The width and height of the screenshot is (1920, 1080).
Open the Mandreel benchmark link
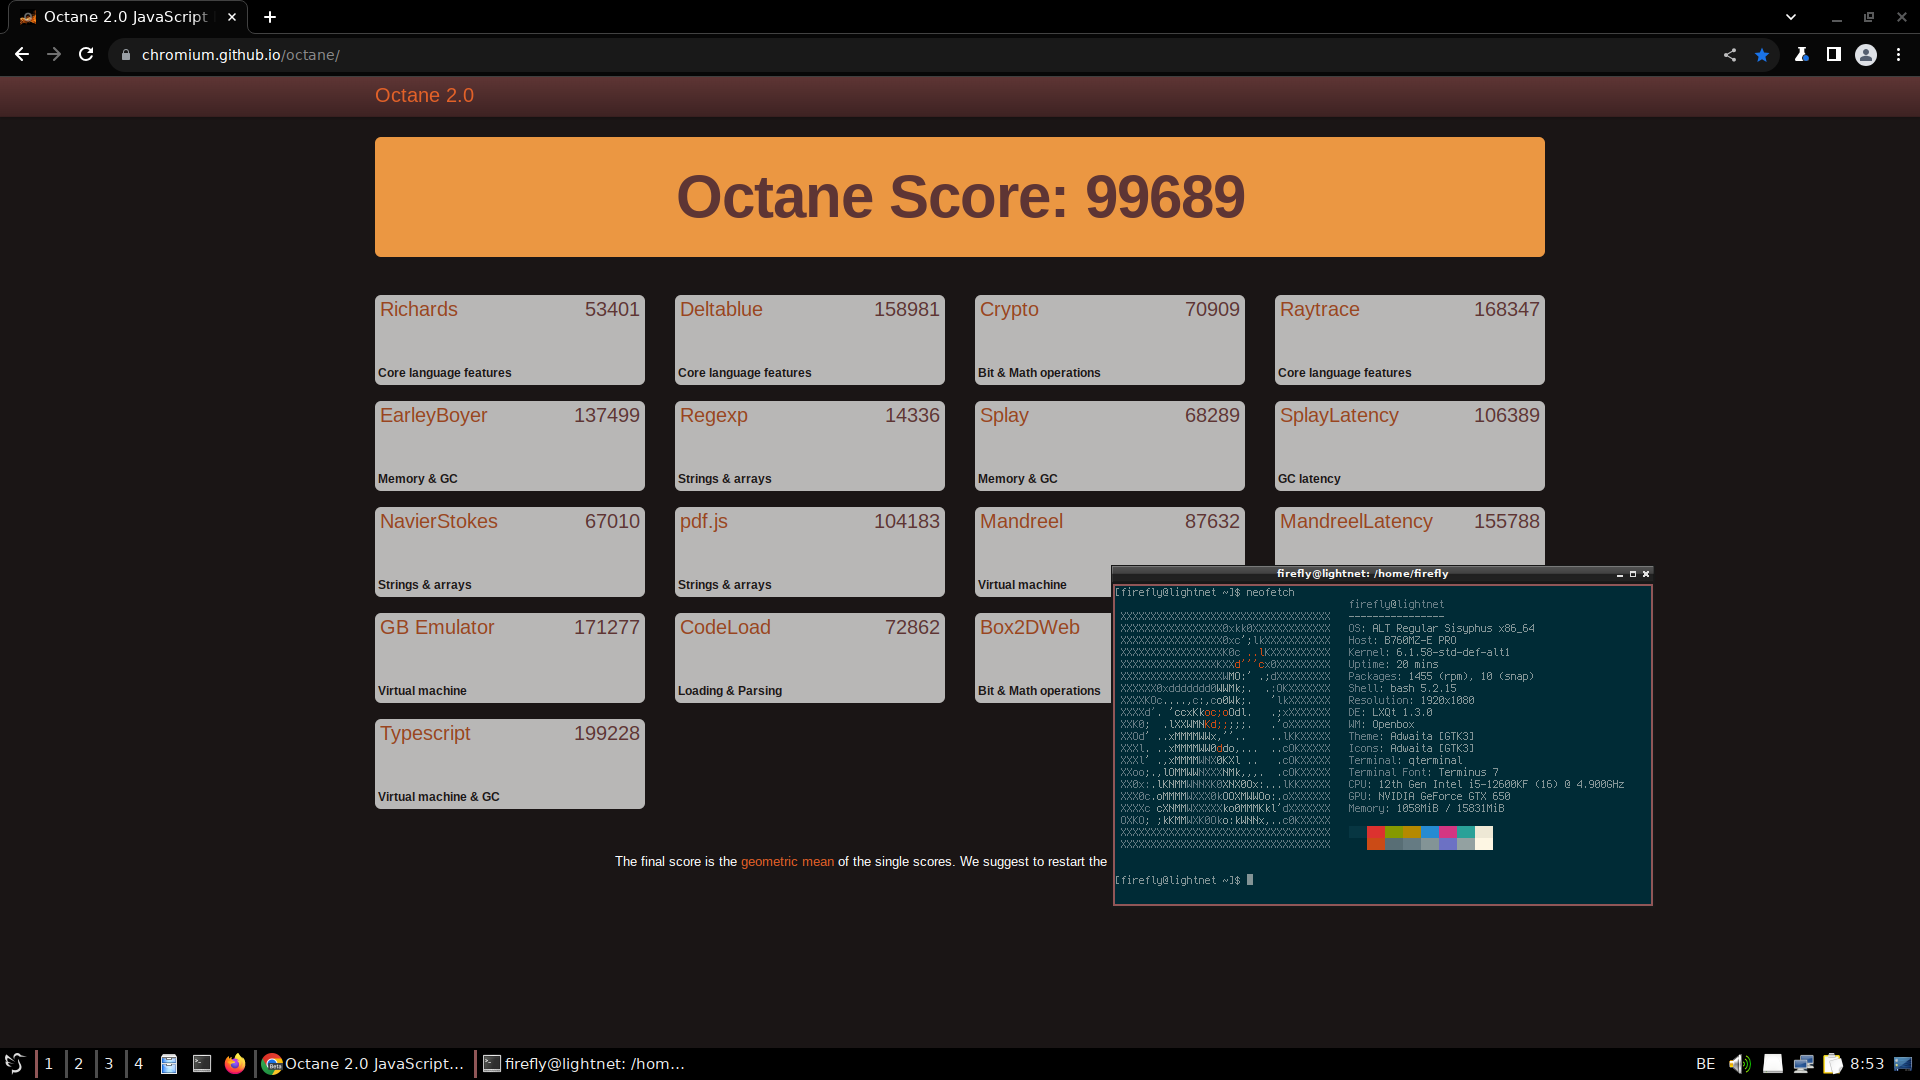pos(1021,522)
